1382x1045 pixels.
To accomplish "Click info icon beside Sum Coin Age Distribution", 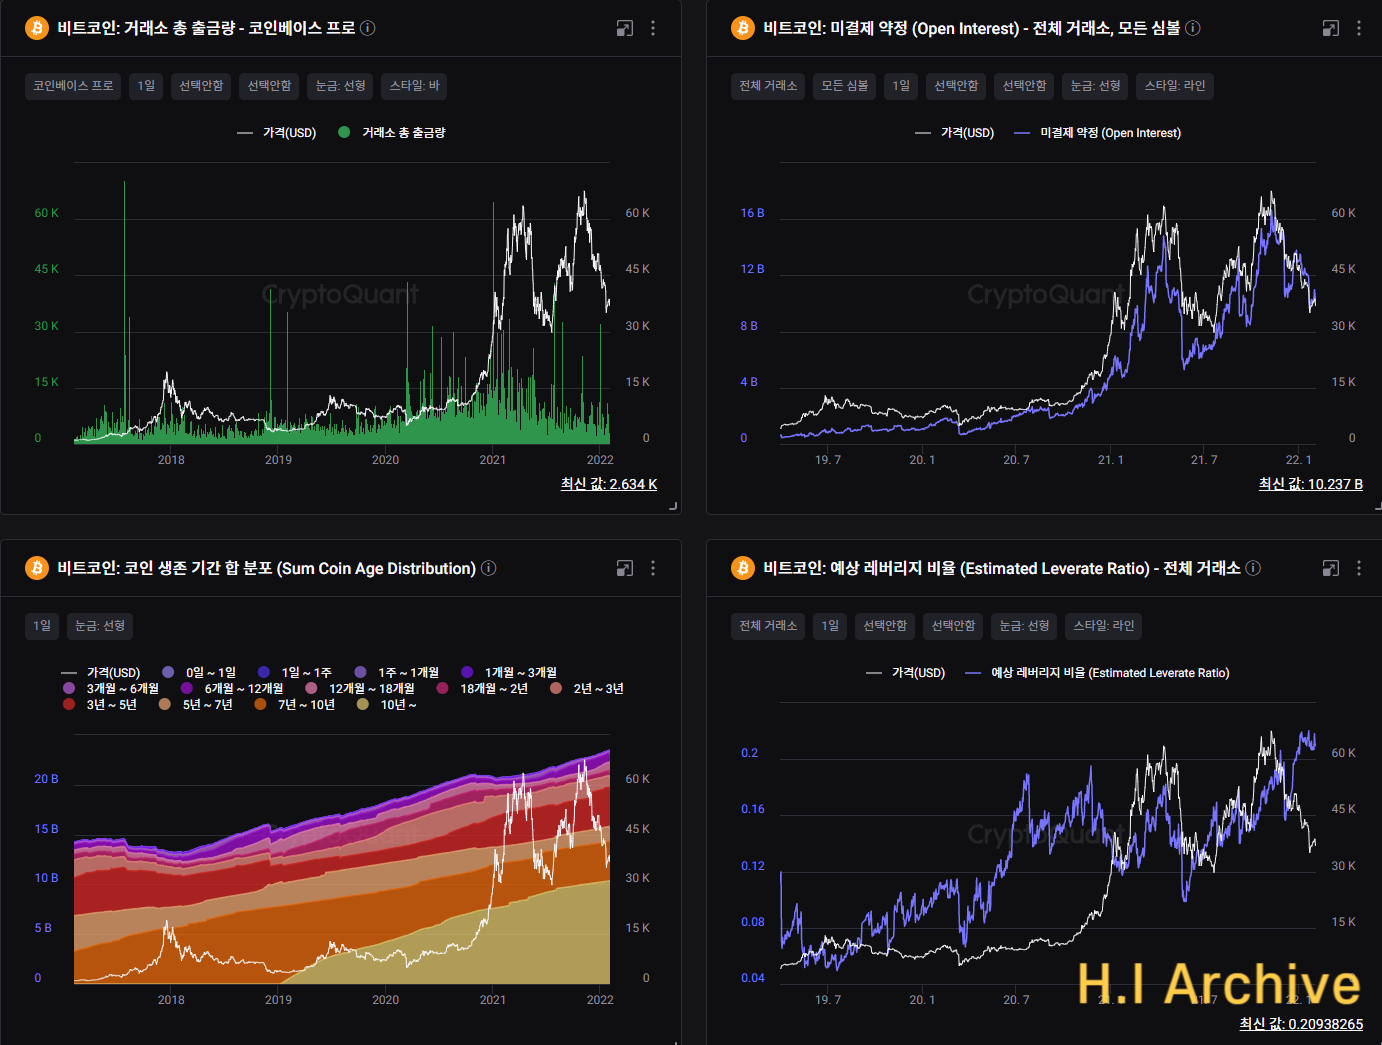I will [489, 568].
